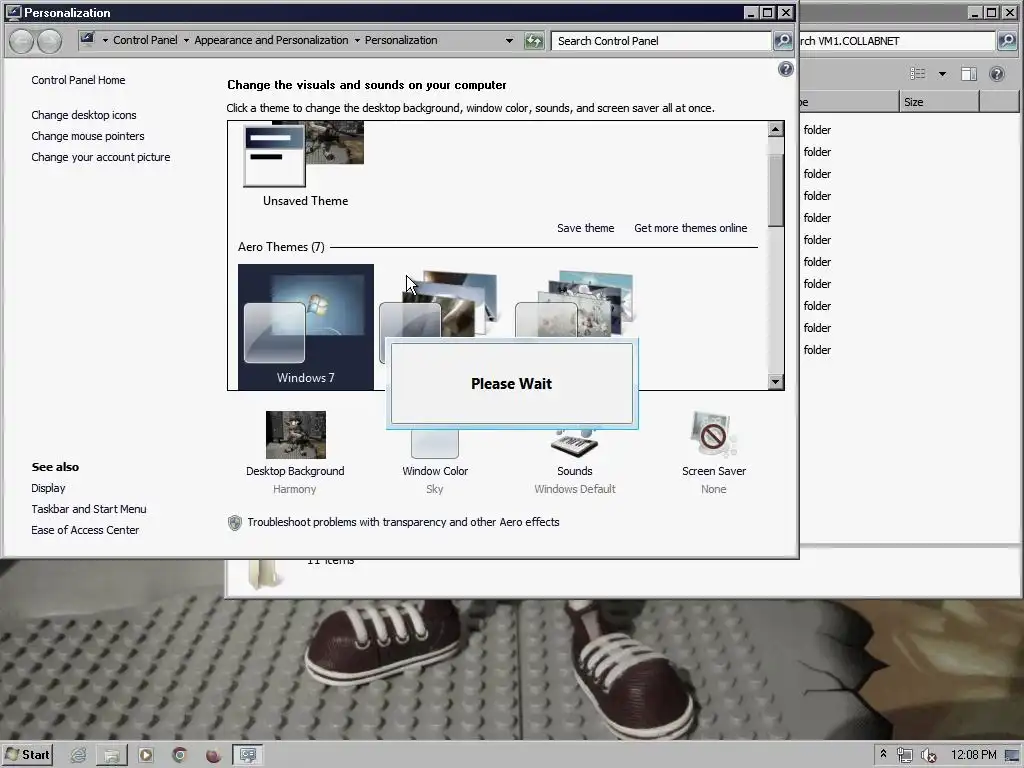
Task: Click the Show desktop tray button
Action: click(x=1012, y=756)
